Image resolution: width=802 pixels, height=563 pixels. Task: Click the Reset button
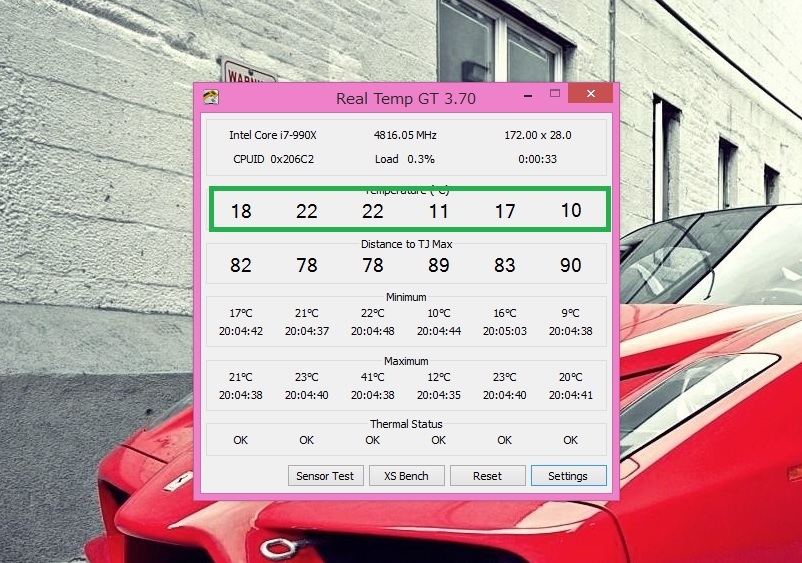[x=487, y=476]
